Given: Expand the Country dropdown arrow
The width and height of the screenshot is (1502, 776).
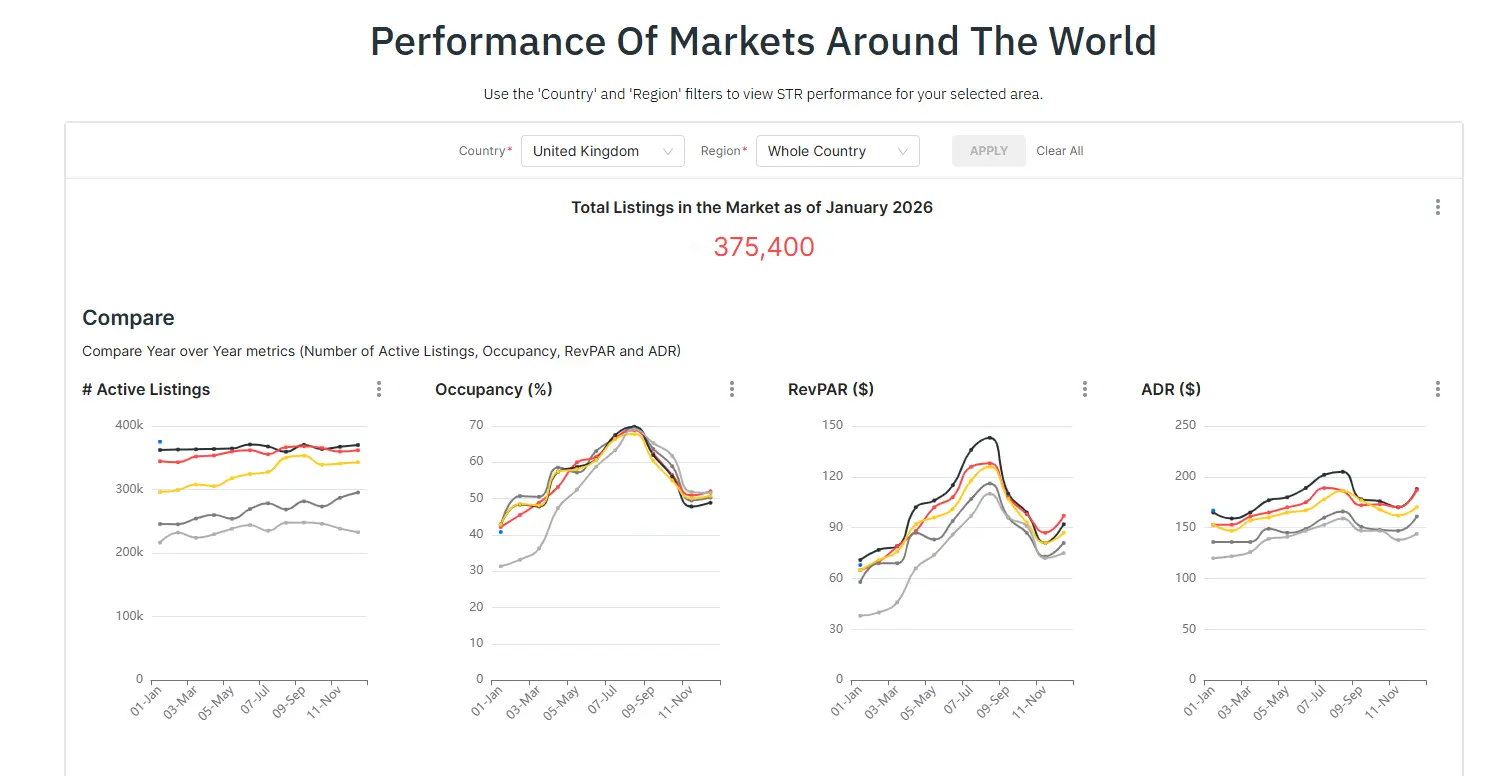Looking at the screenshot, I should click(x=668, y=151).
